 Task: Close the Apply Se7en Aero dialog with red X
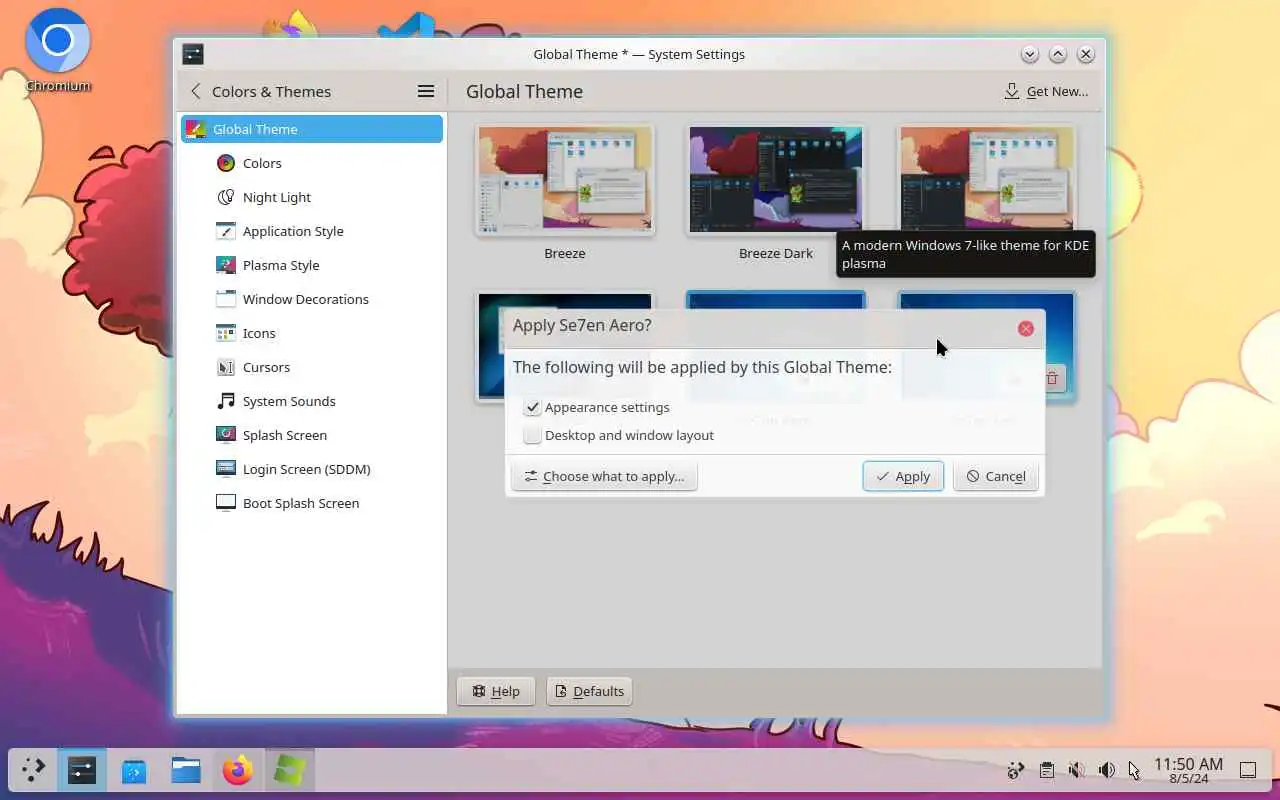(1026, 328)
